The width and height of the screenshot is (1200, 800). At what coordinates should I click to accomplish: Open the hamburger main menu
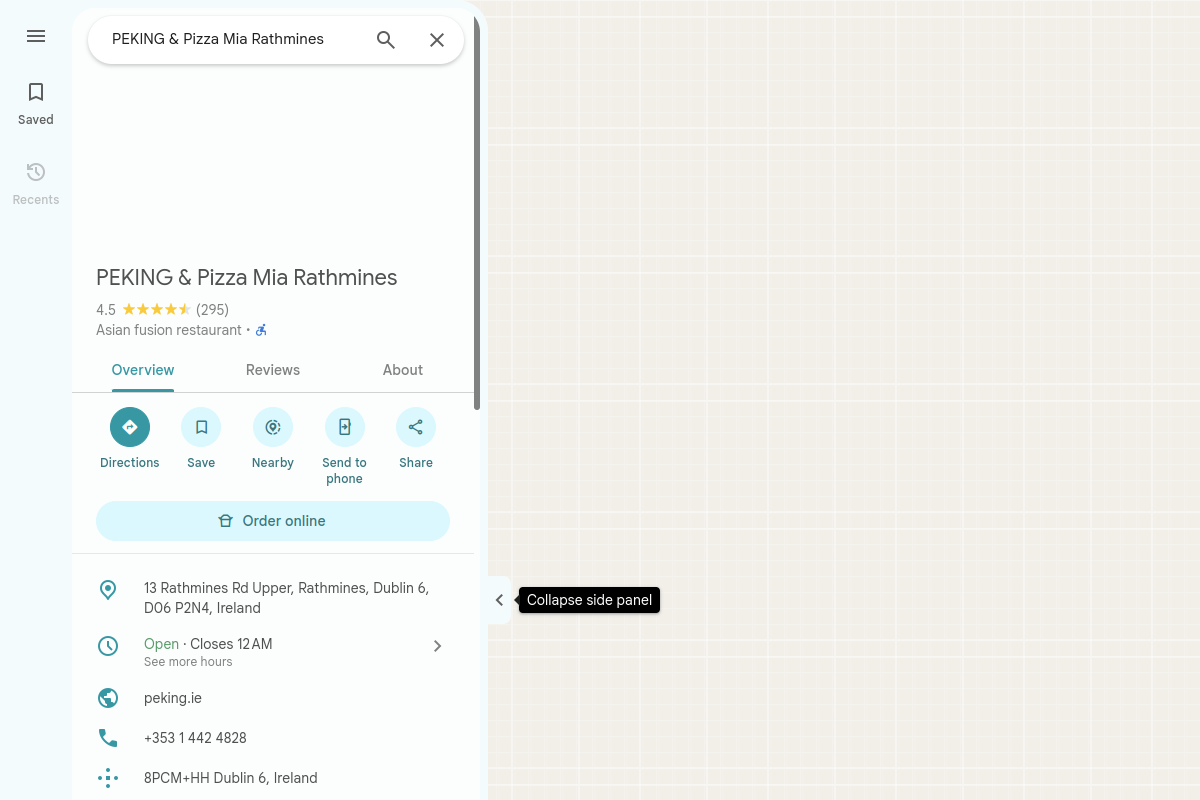(36, 36)
